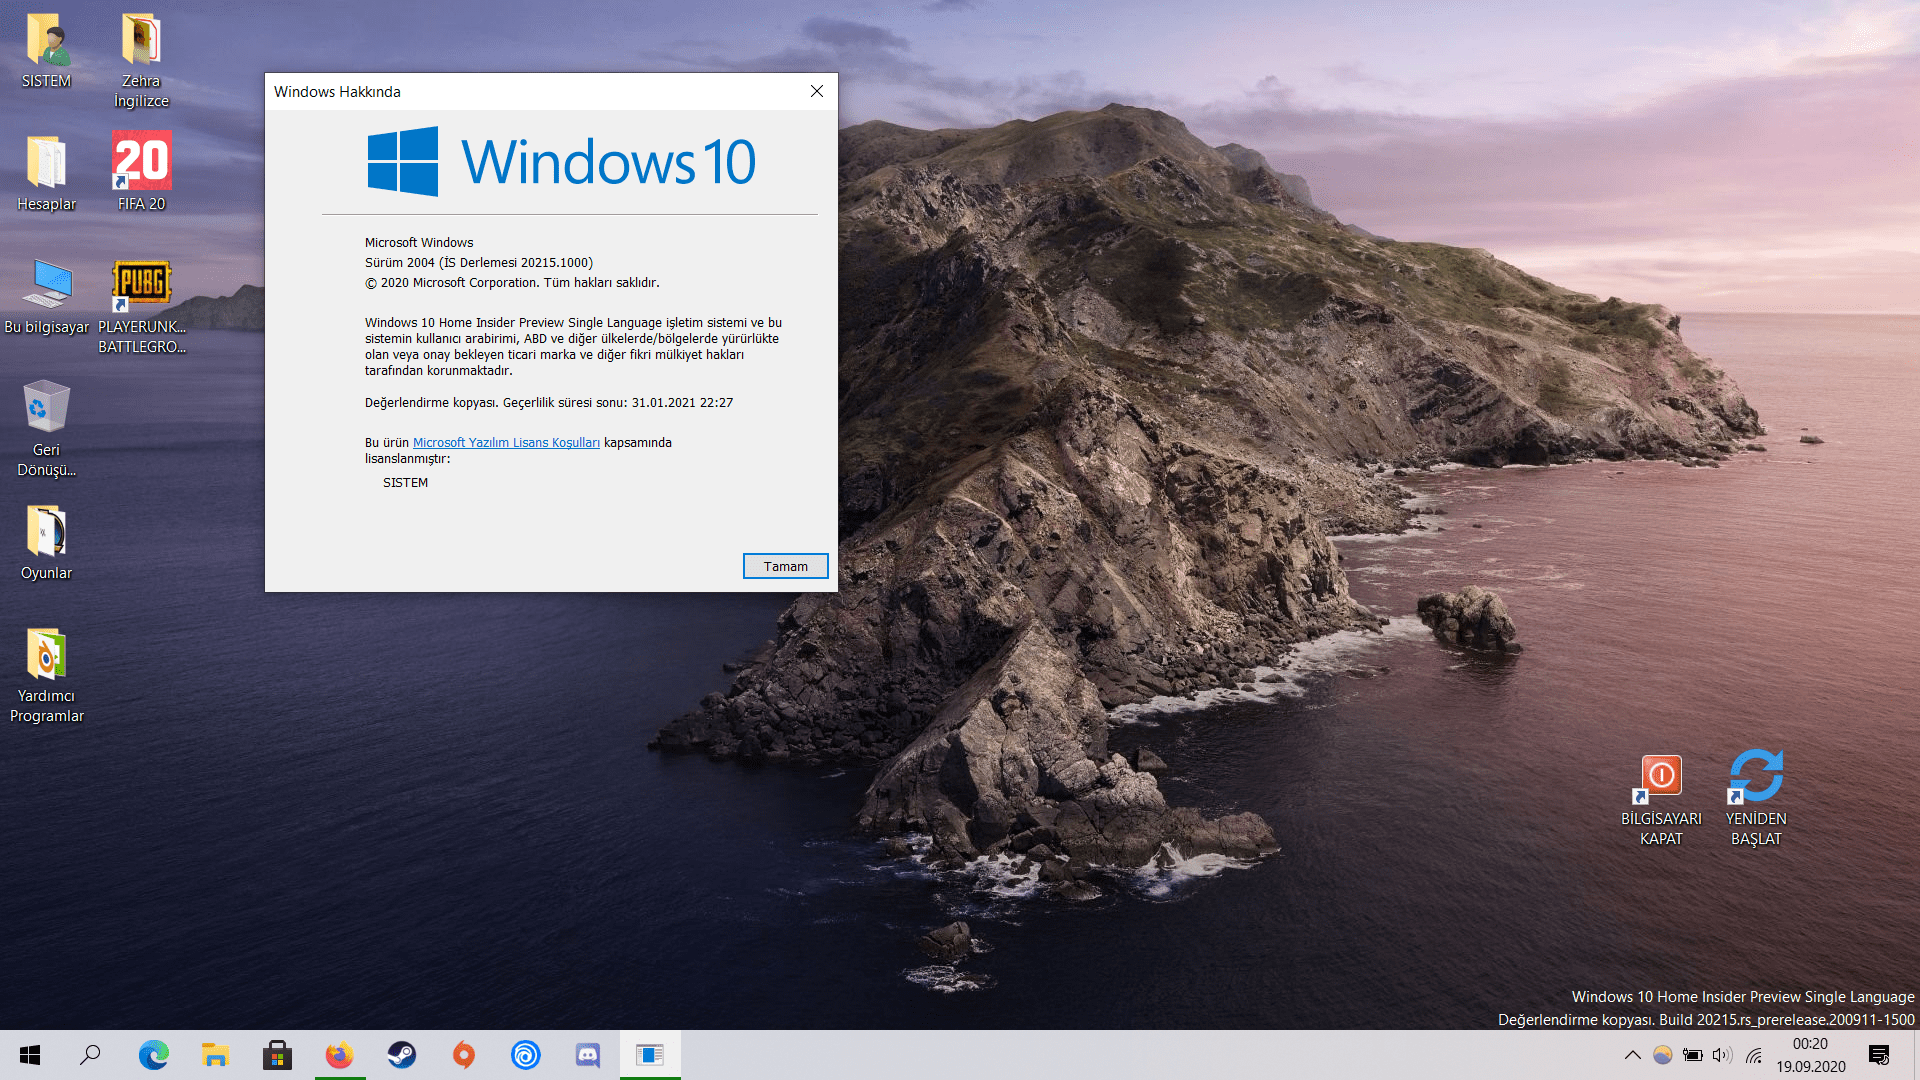The image size is (1920, 1080).
Task: Open the Windows Start menu
Action: click(x=30, y=1055)
